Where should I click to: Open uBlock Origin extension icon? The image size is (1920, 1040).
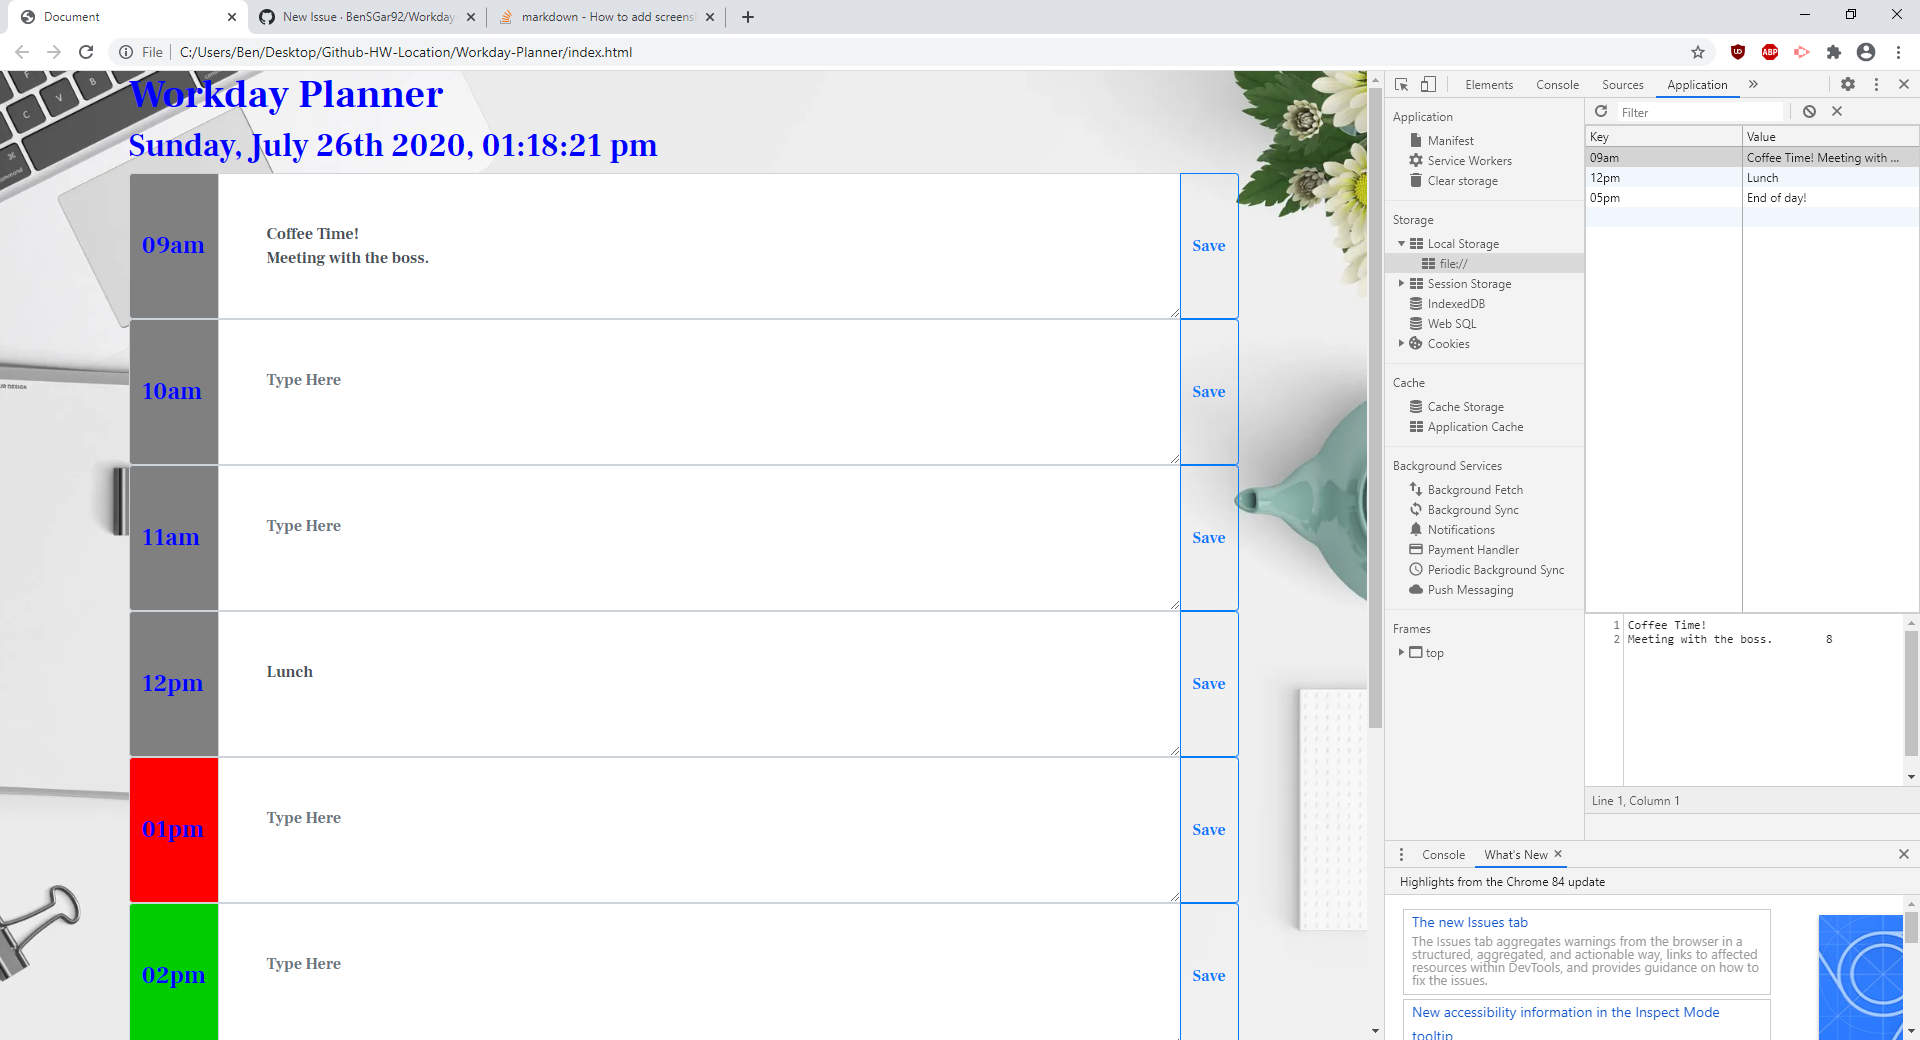pyautogui.click(x=1738, y=52)
